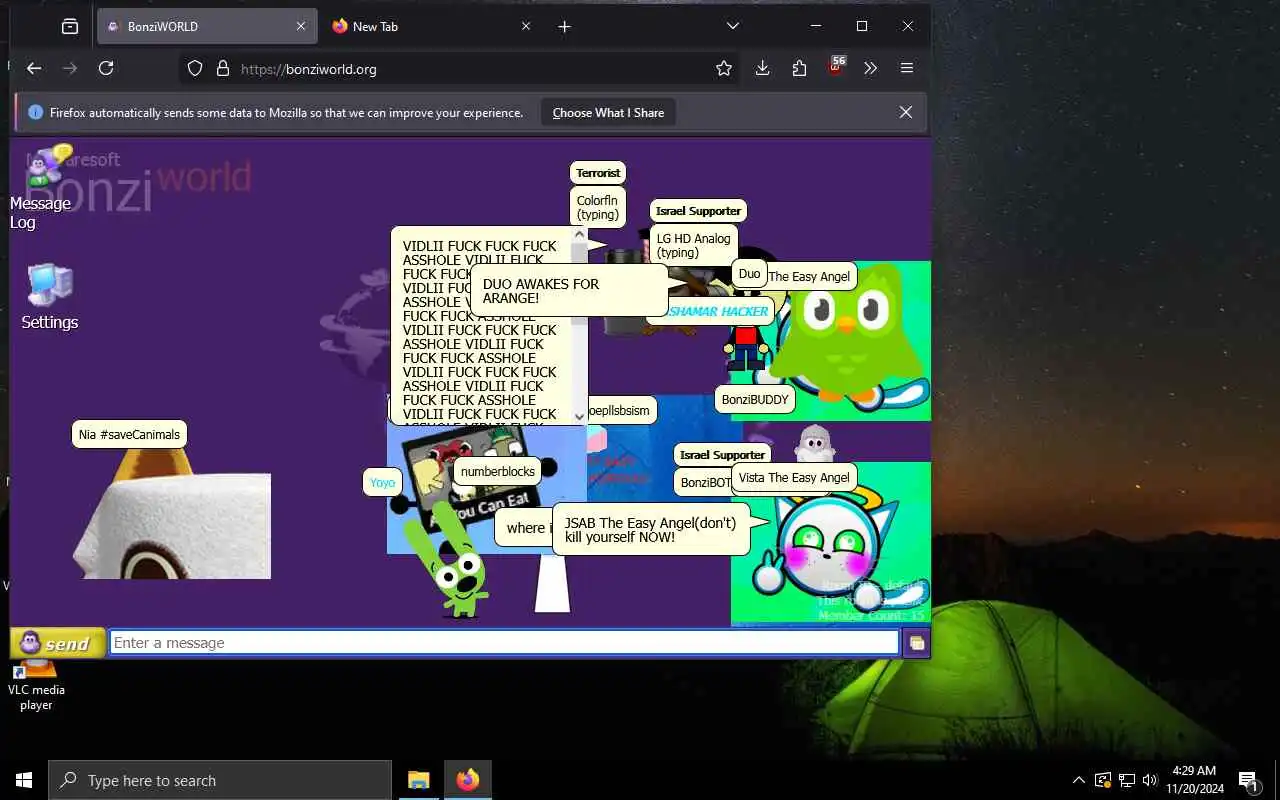Click the Duo name tag
The height and width of the screenshot is (800, 1280).
click(749, 273)
